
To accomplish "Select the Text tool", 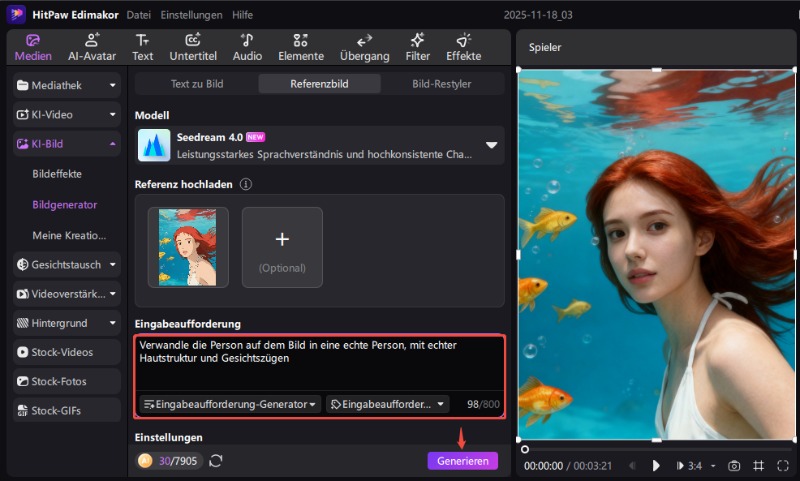I will [142, 47].
